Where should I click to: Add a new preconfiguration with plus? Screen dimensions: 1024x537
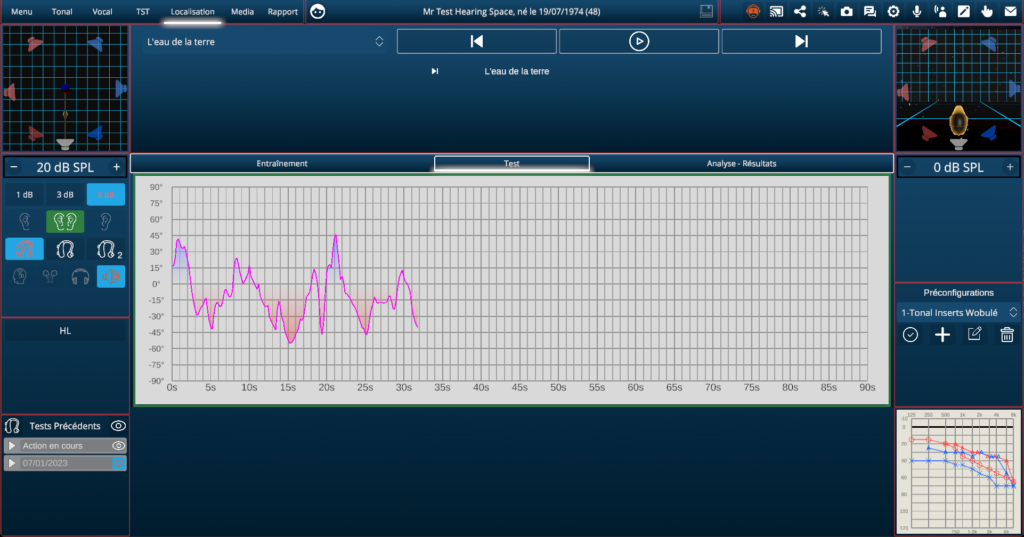tap(942, 334)
